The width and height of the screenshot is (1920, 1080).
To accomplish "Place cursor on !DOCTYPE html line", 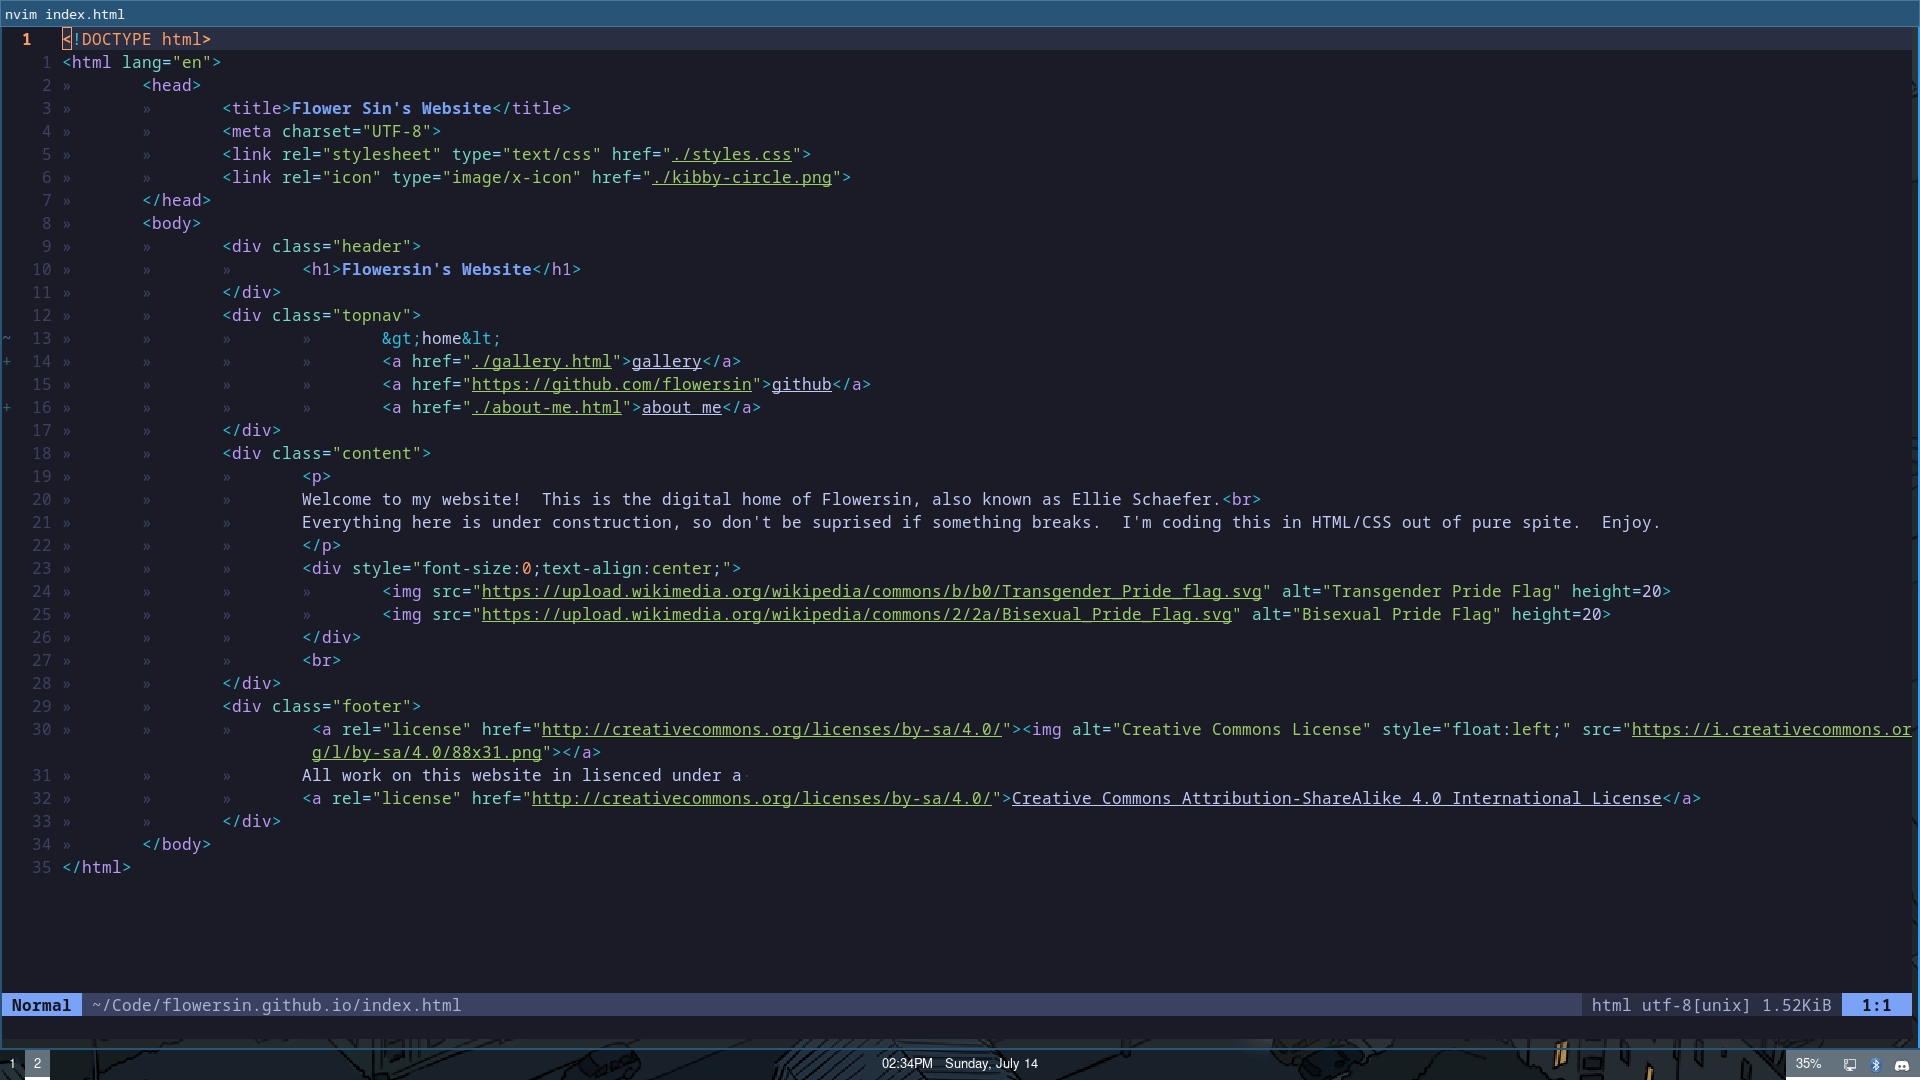I will [136, 39].
